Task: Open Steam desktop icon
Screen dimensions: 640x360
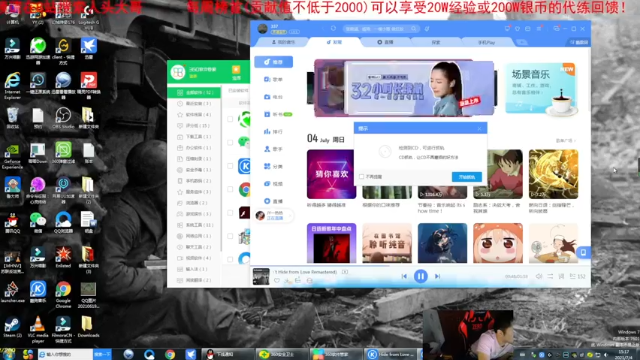Action: tap(12, 327)
